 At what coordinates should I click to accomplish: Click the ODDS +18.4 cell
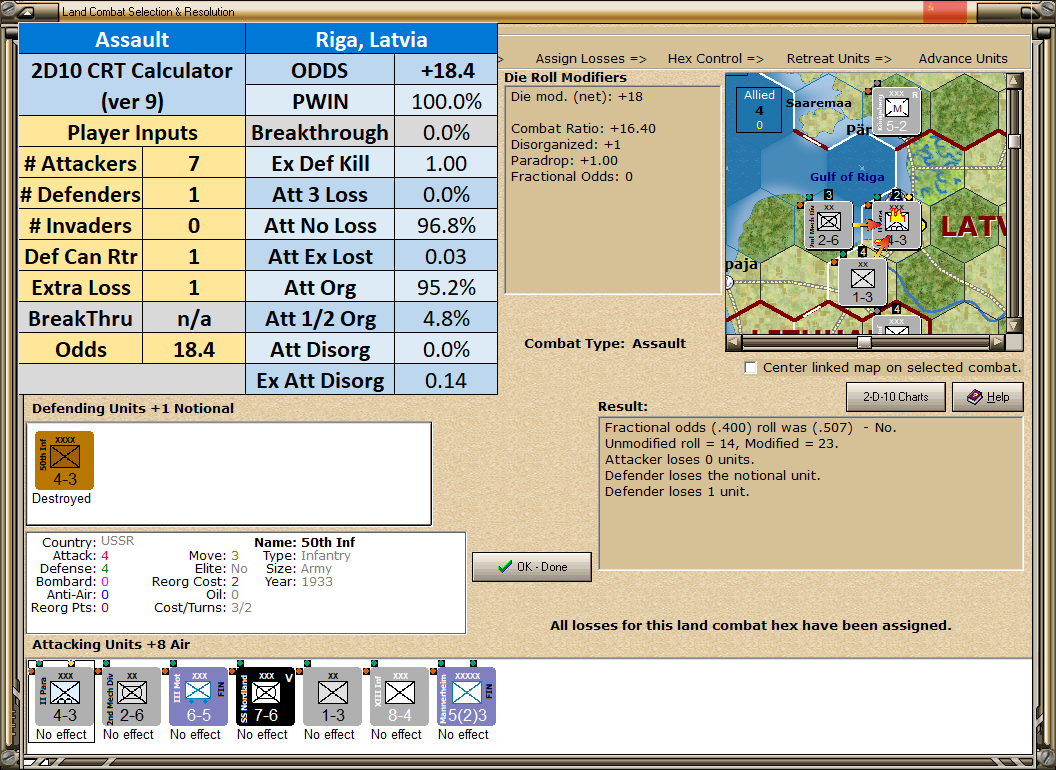click(x=446, y=71)
